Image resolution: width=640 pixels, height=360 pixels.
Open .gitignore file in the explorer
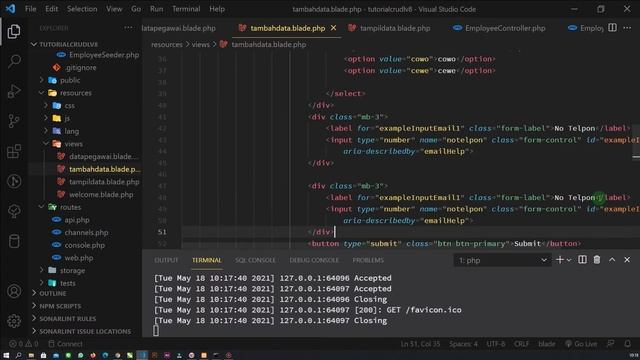point(81,68)
